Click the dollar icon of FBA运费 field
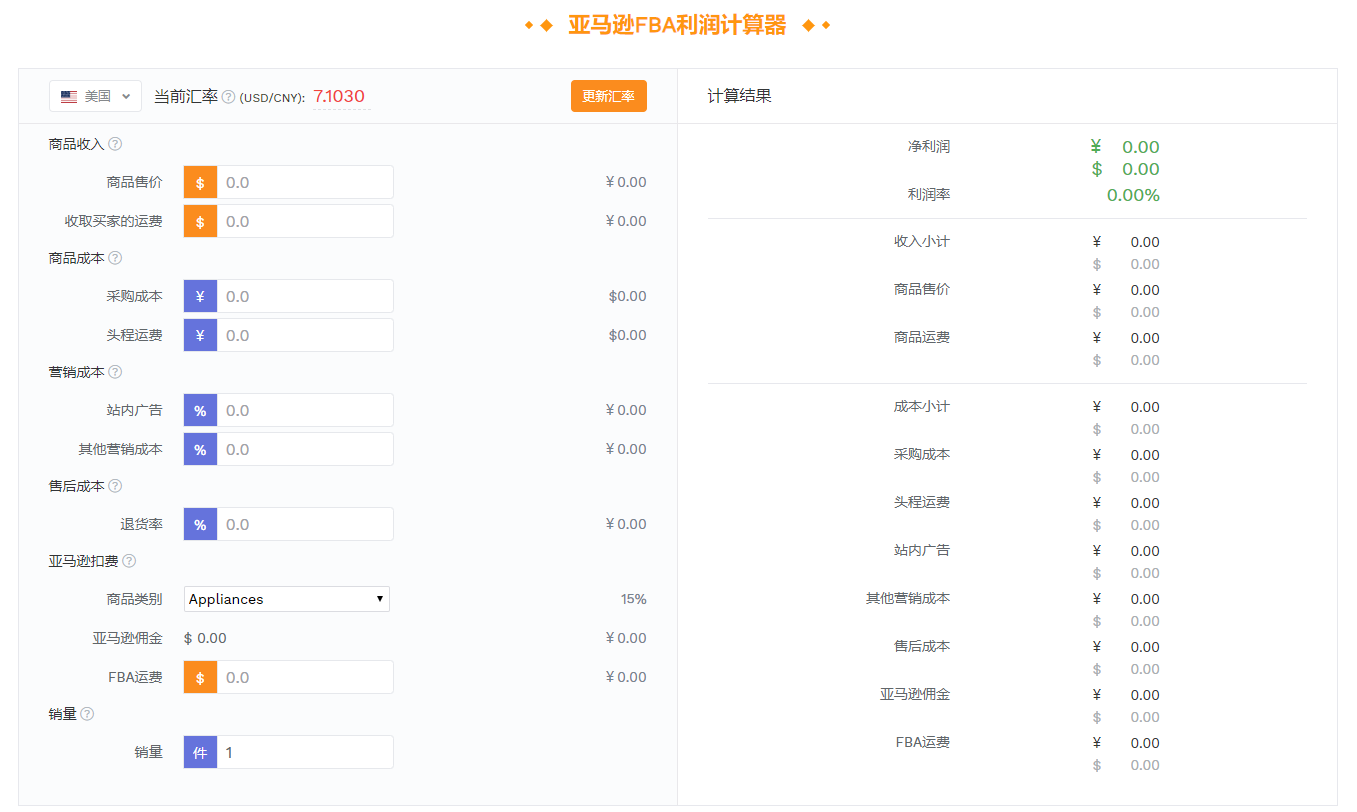The height and width of the screenshot is (812, 1357). [200, 677]
